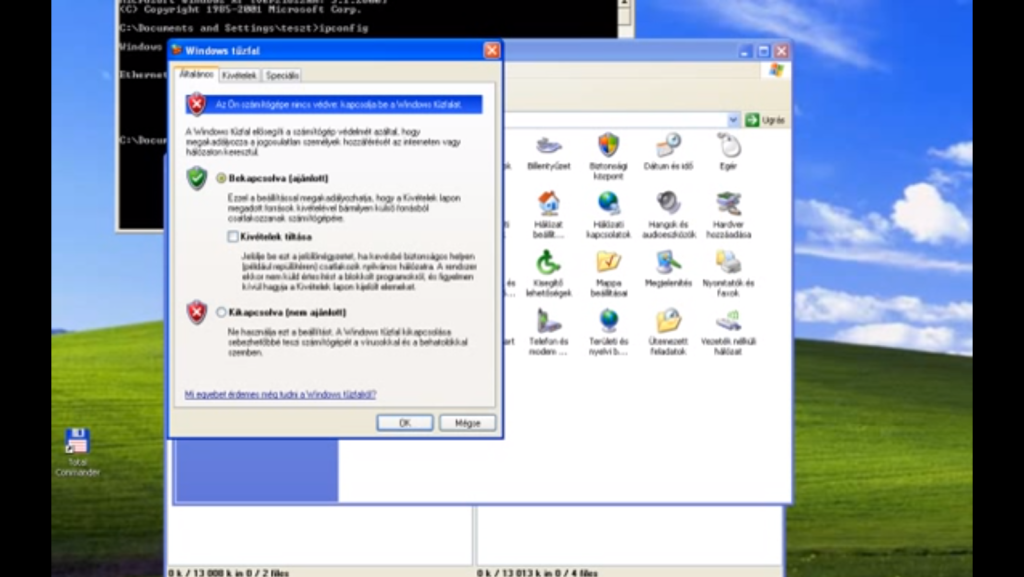Image resolution: width=1024 pixels, height=577 pixels.
Task: Select Kikapcsolva (nem ajánlott) radio button
Action: 221,312
